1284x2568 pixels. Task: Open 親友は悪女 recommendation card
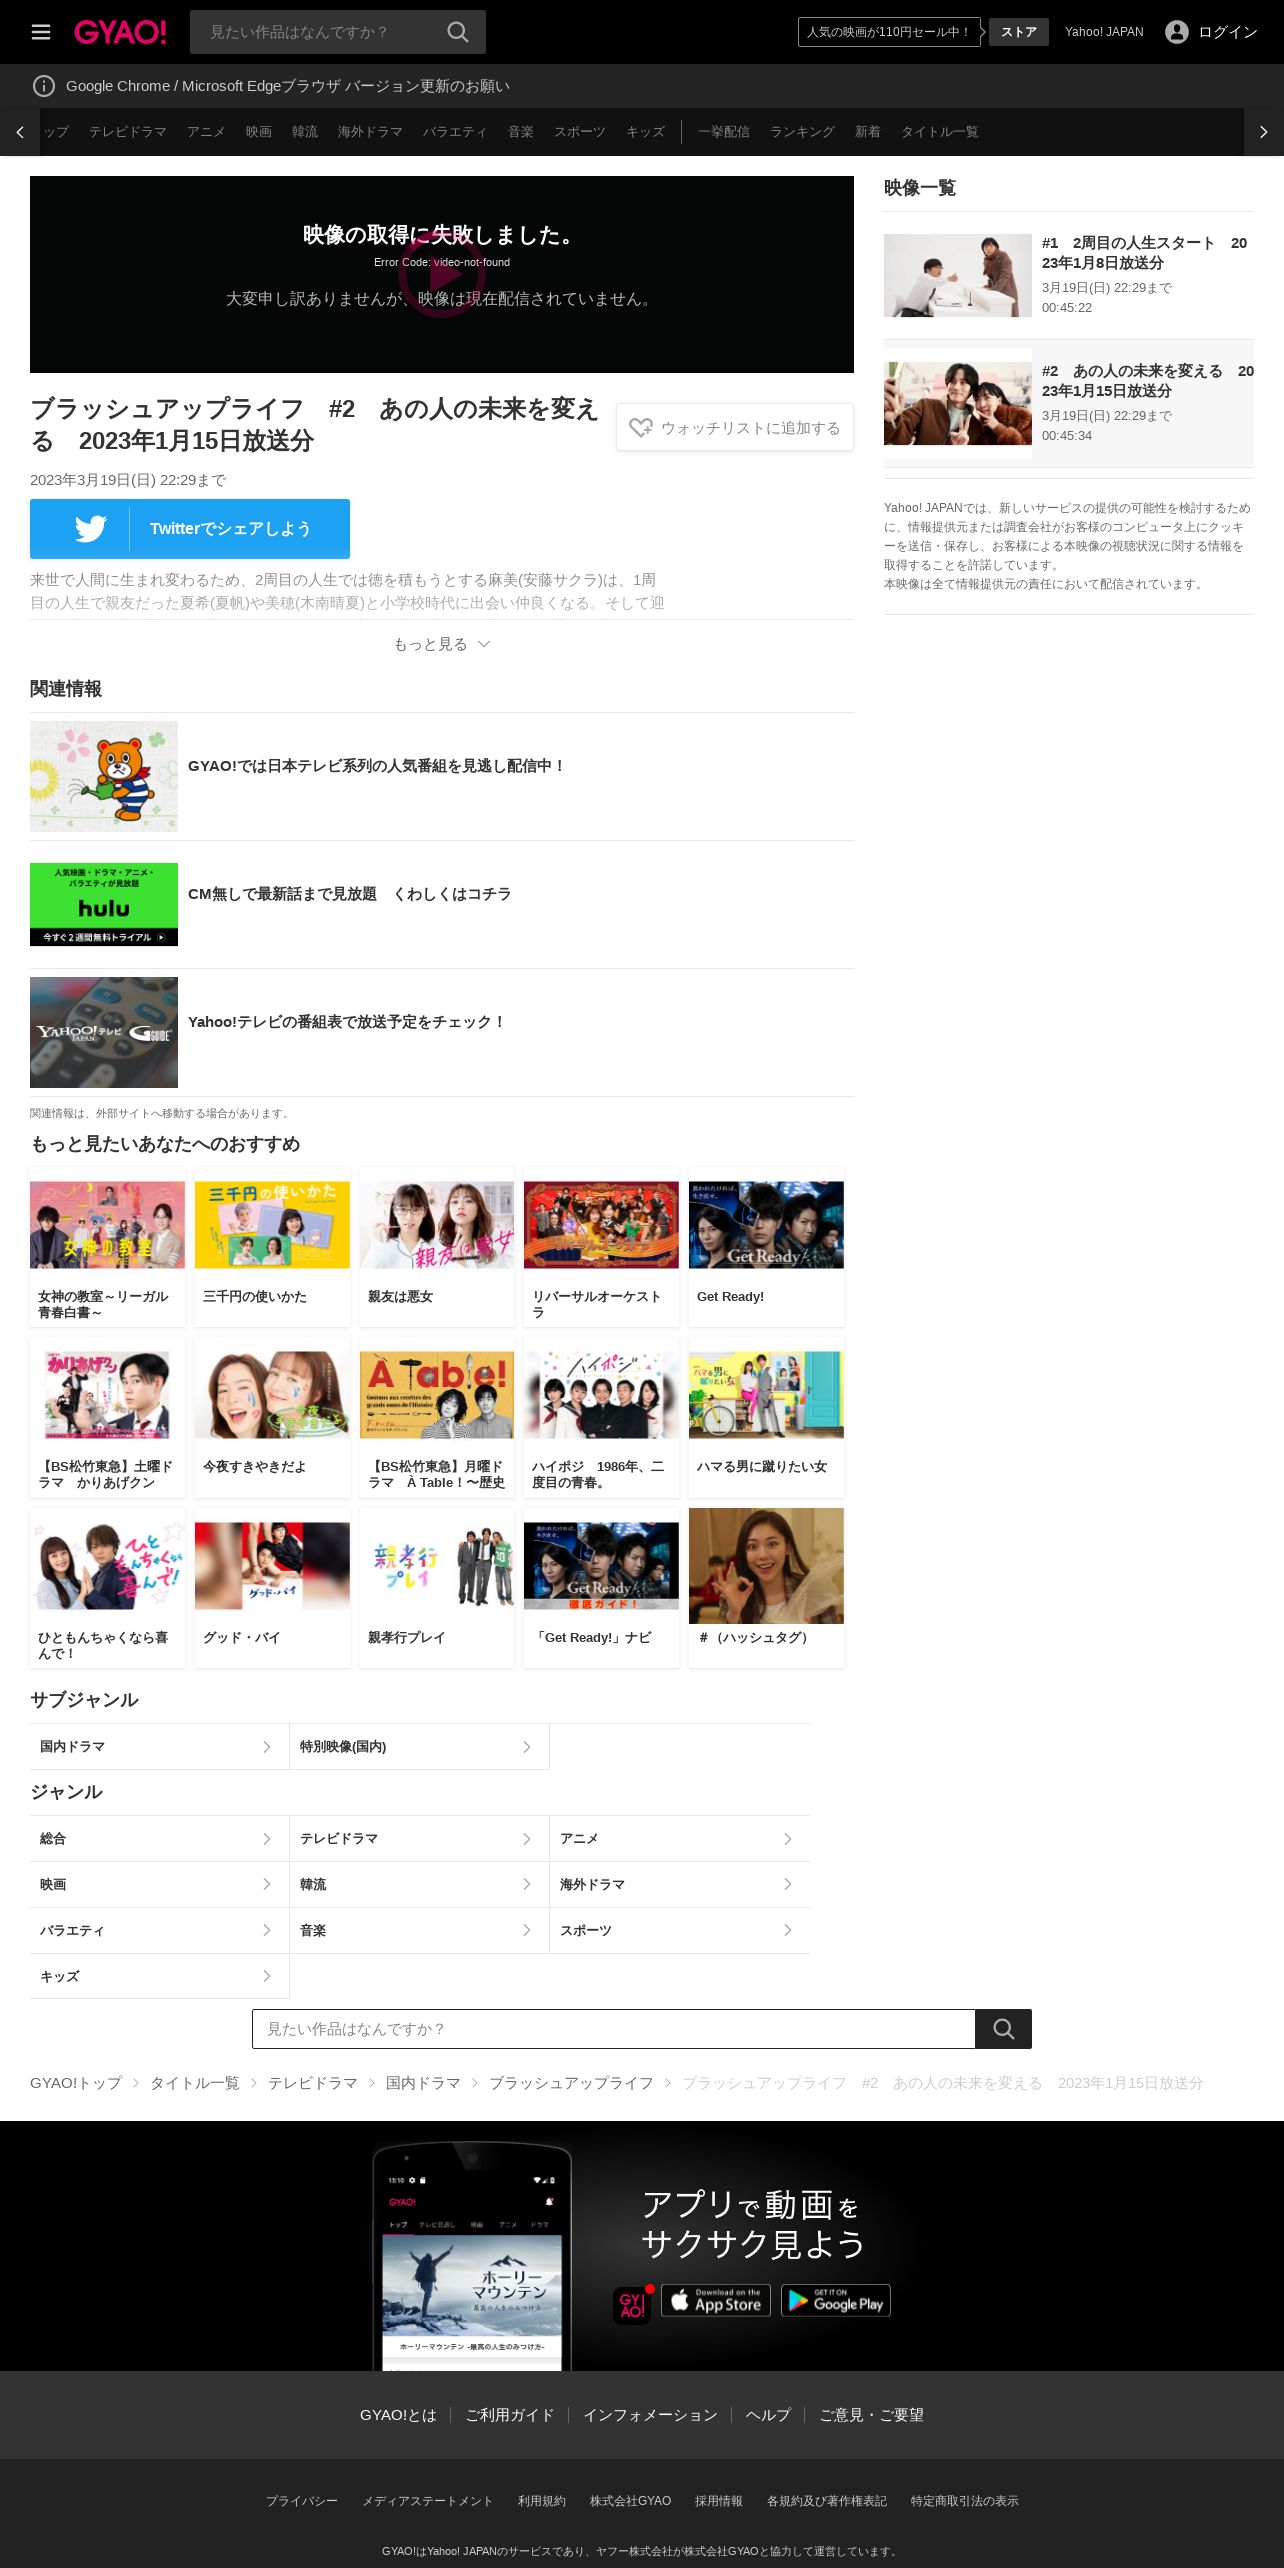point(437,1247)
